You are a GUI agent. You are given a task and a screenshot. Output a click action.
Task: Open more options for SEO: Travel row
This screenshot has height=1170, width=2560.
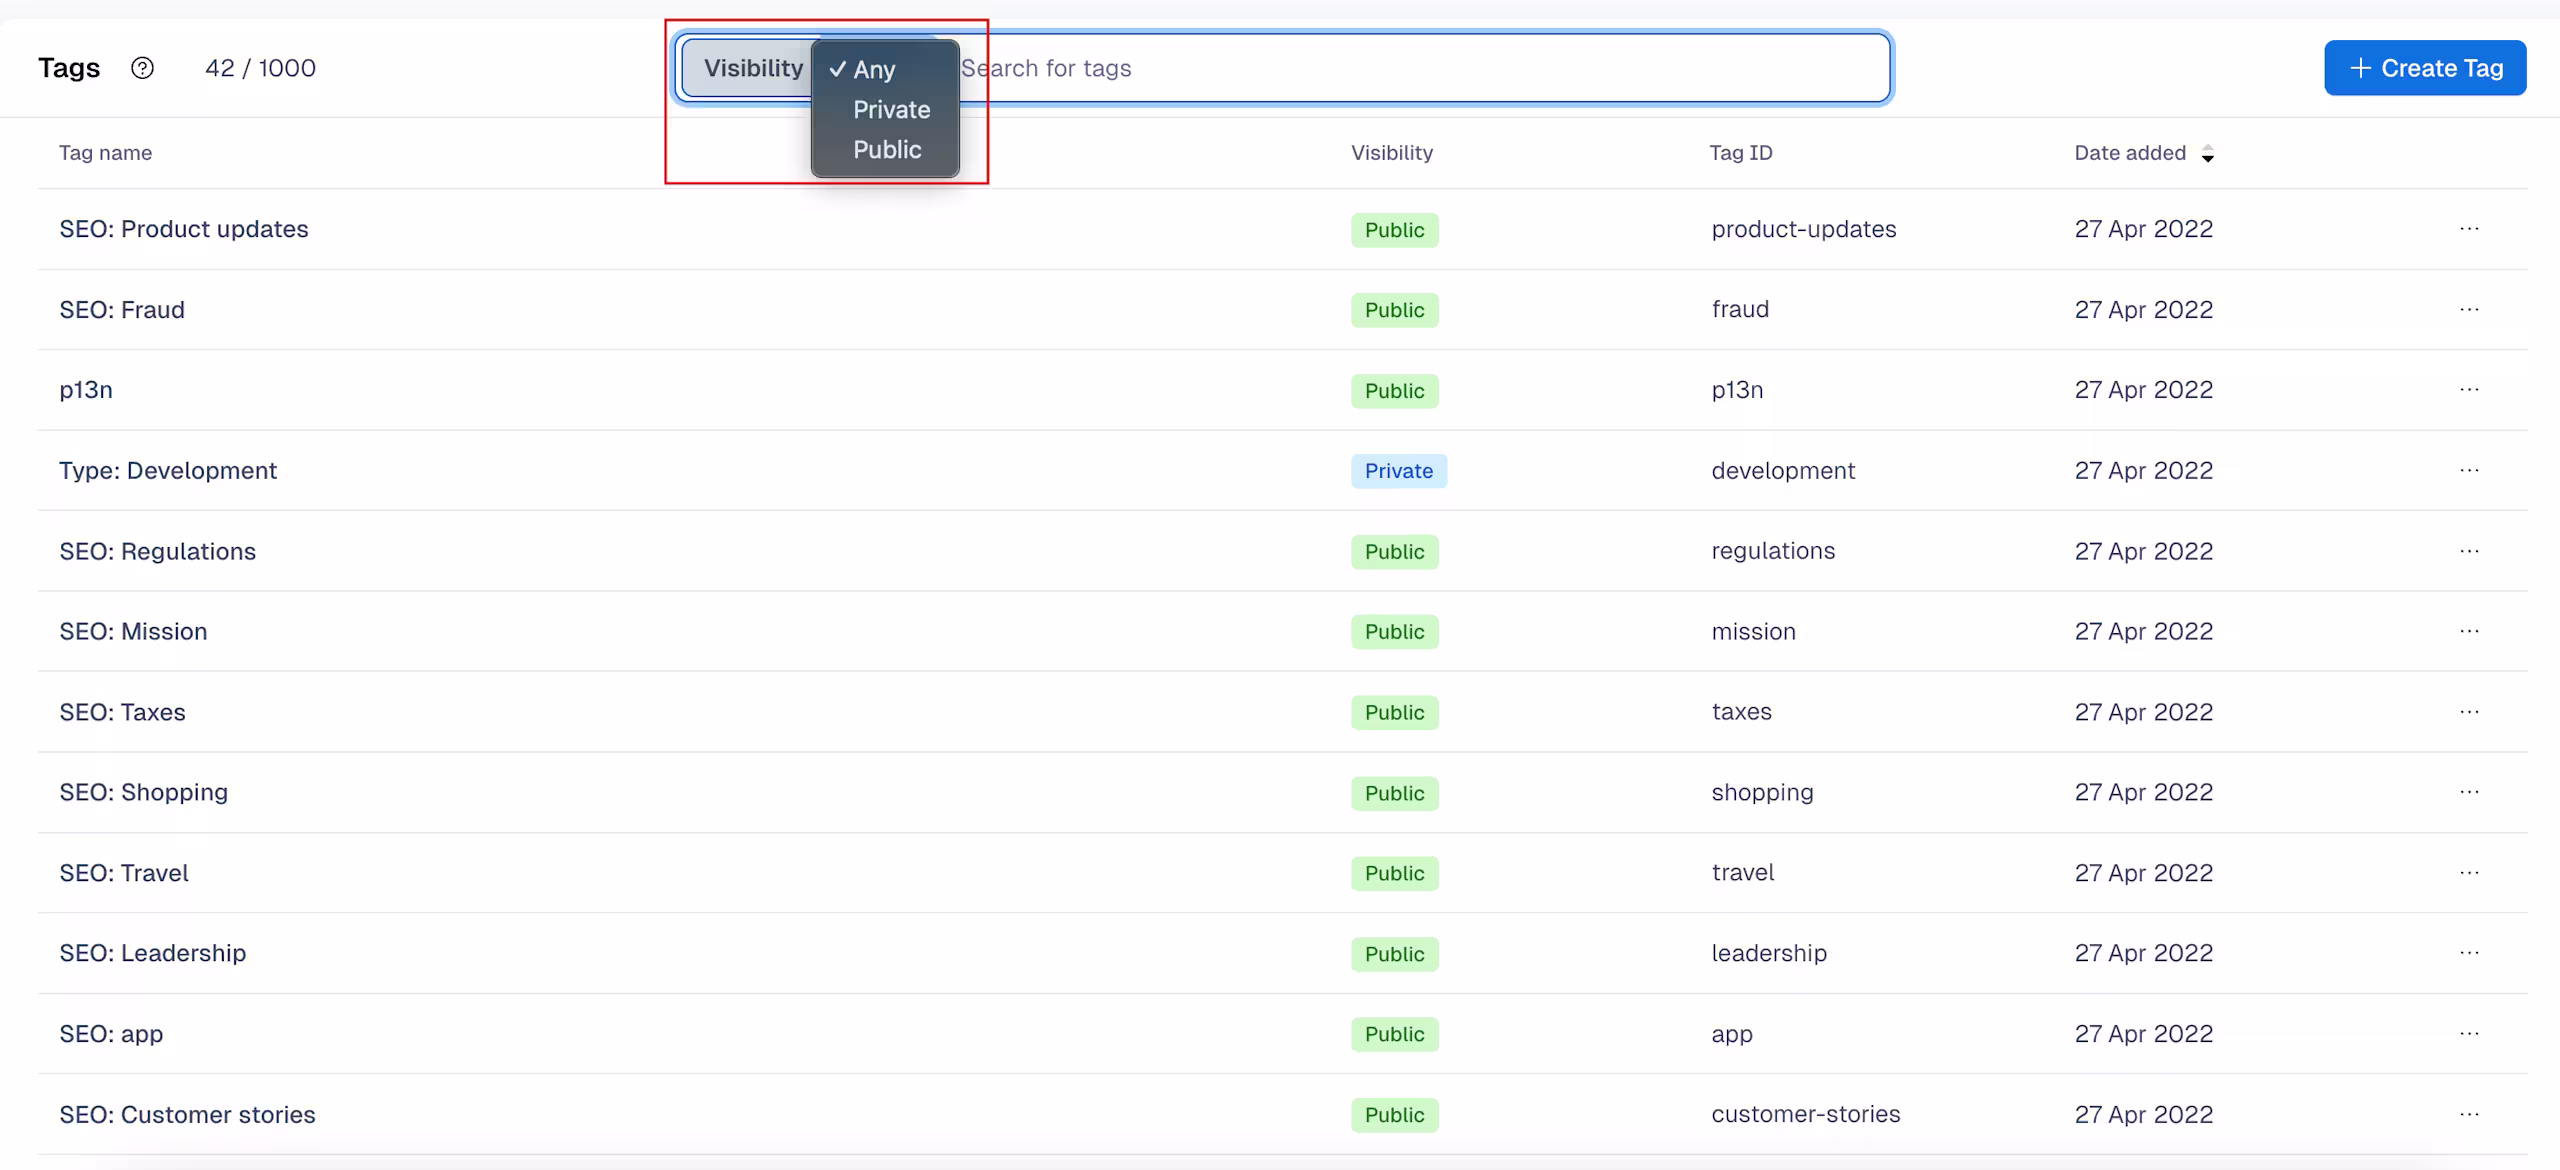pyautogui.click(x=2469, y=873)
